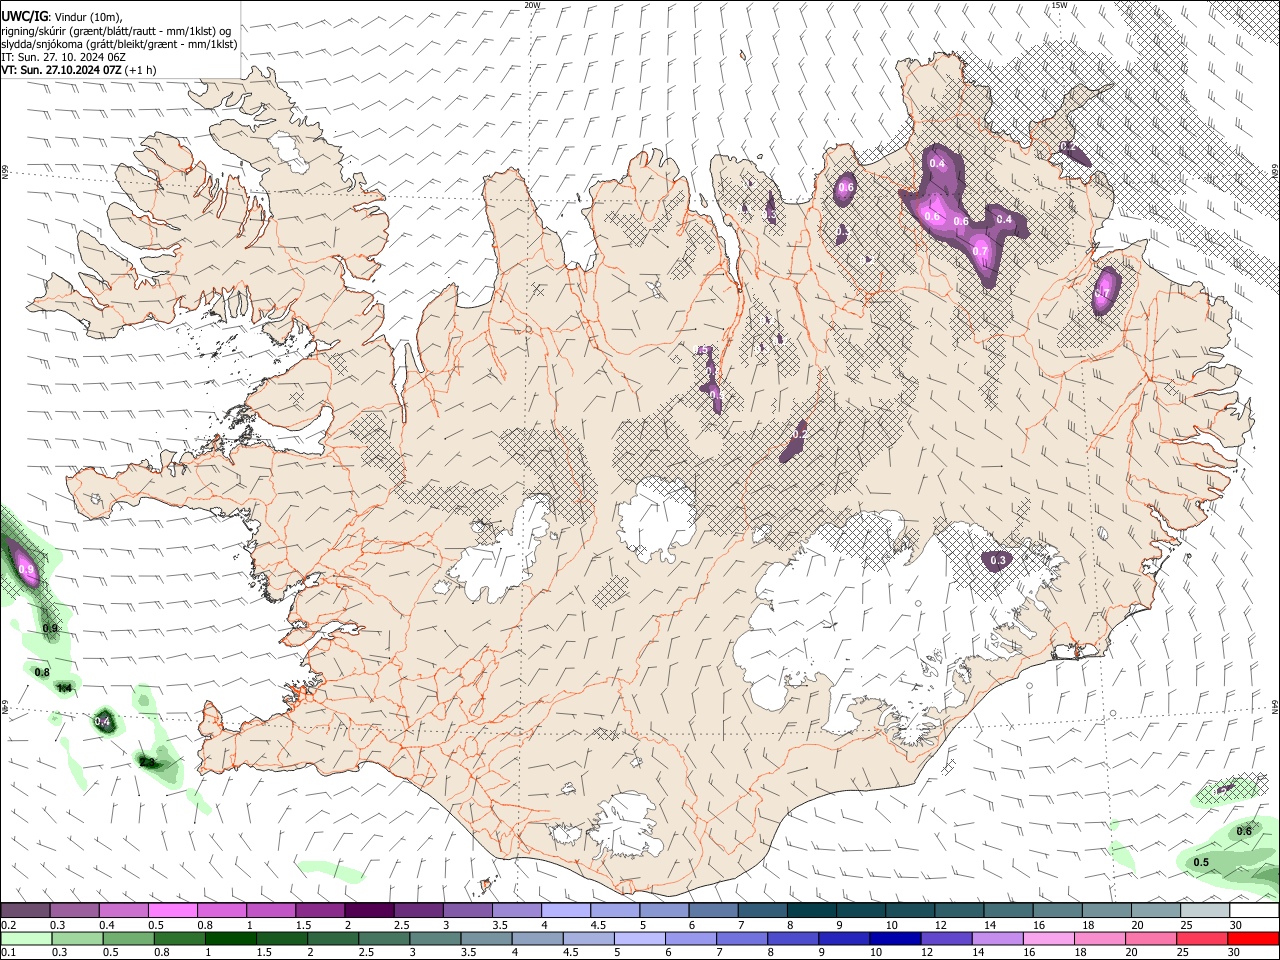Click the 'UWC/IG: Vindur (10m)' title text
Image resolution: width=1280 pixels, height=960 pixels.
pos(61,16)
